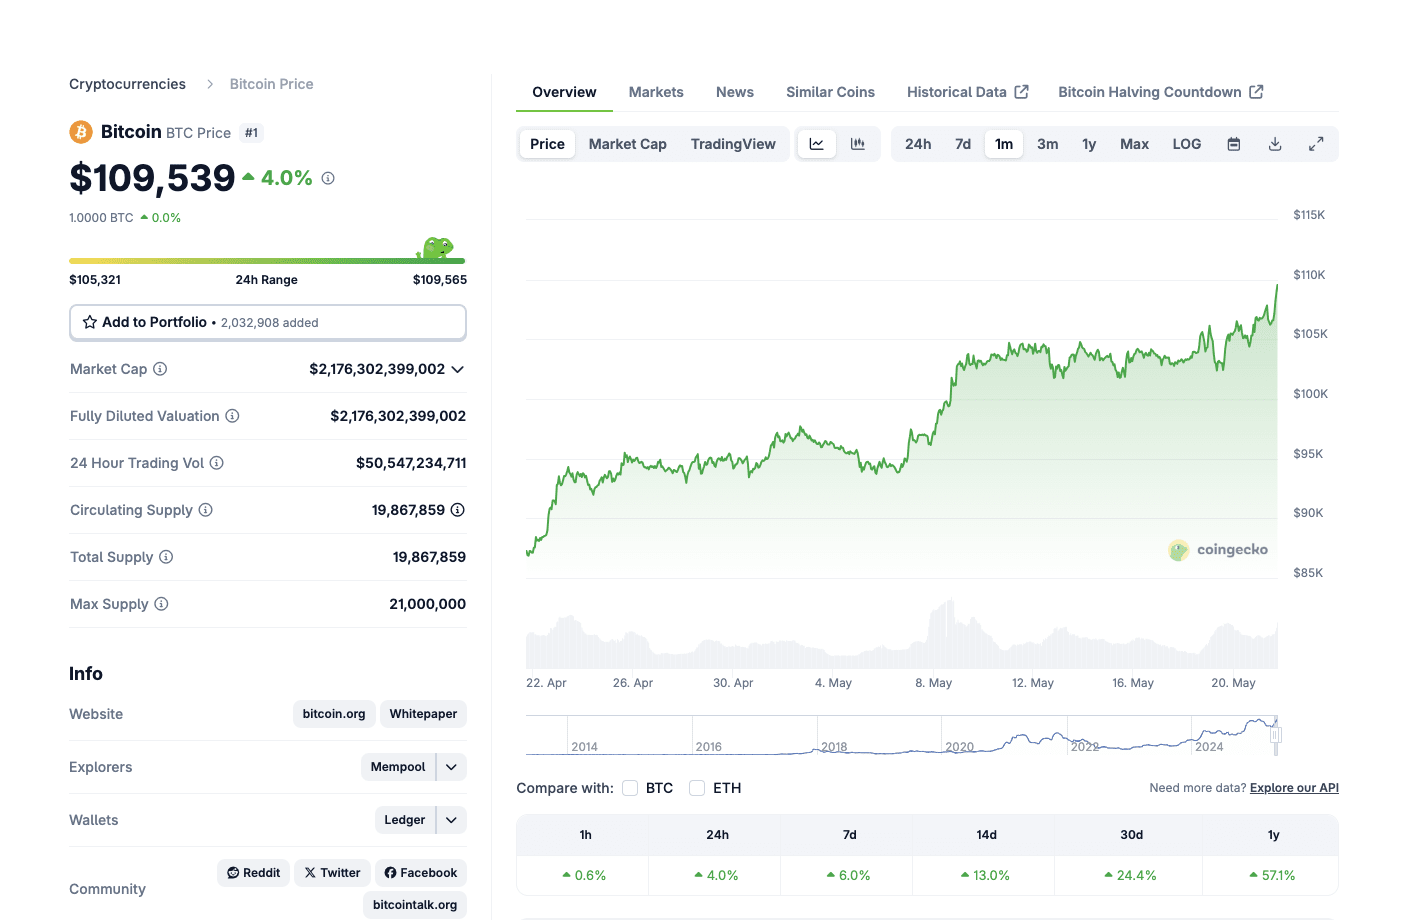Show 24 Hour Trading Vol info icon
Image resolution: width=1412 pixels, height=920 pixels.
pos(217,463)
